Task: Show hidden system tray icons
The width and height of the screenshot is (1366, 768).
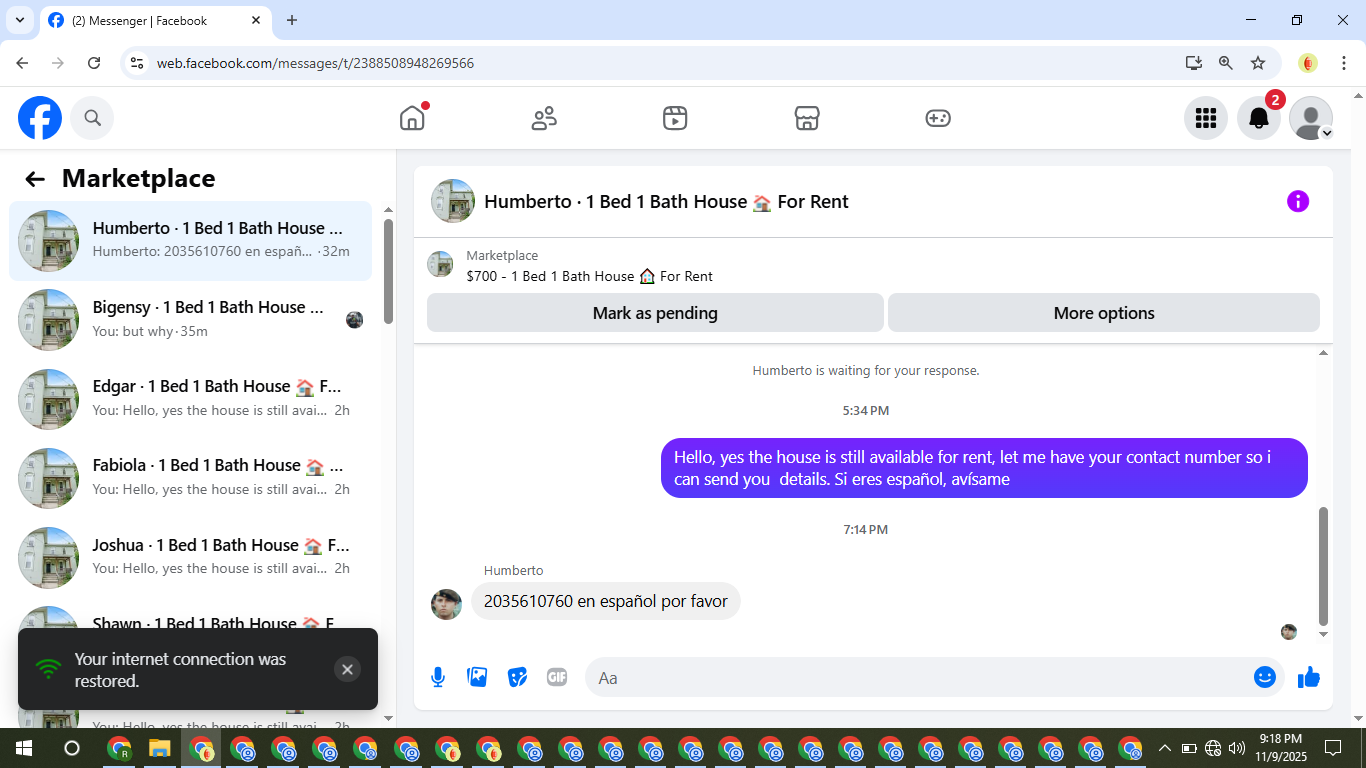Action: pos(1164,748)
